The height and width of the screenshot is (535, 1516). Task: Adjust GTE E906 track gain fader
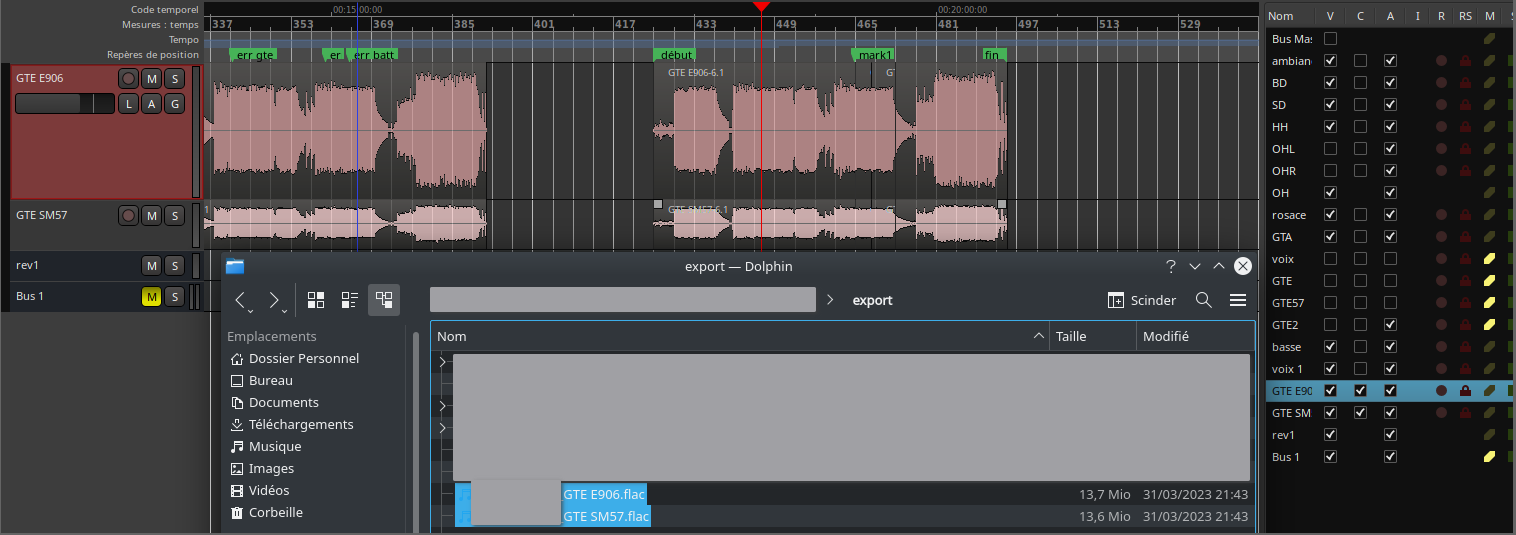pos(65,104)
